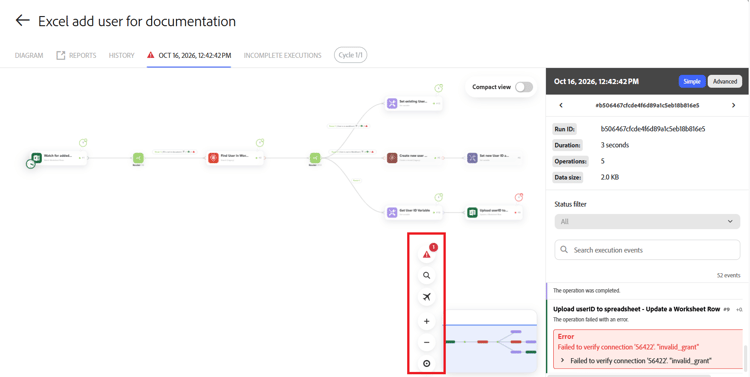Toggle the Compact view switch
Image resolution: width=750 pixels, height=377 pixels.
click(x=524, y=87)
